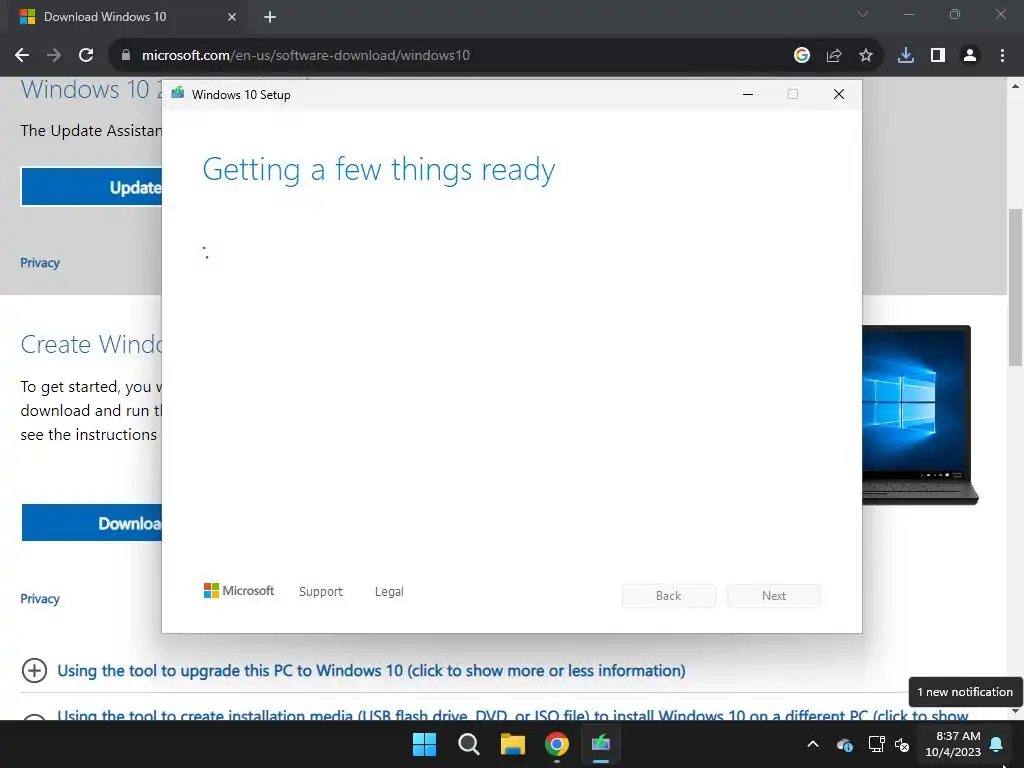Click Legal link in Setup dialog
The width and height of the screenshot is (1024, 768).
tap(389, 592)
